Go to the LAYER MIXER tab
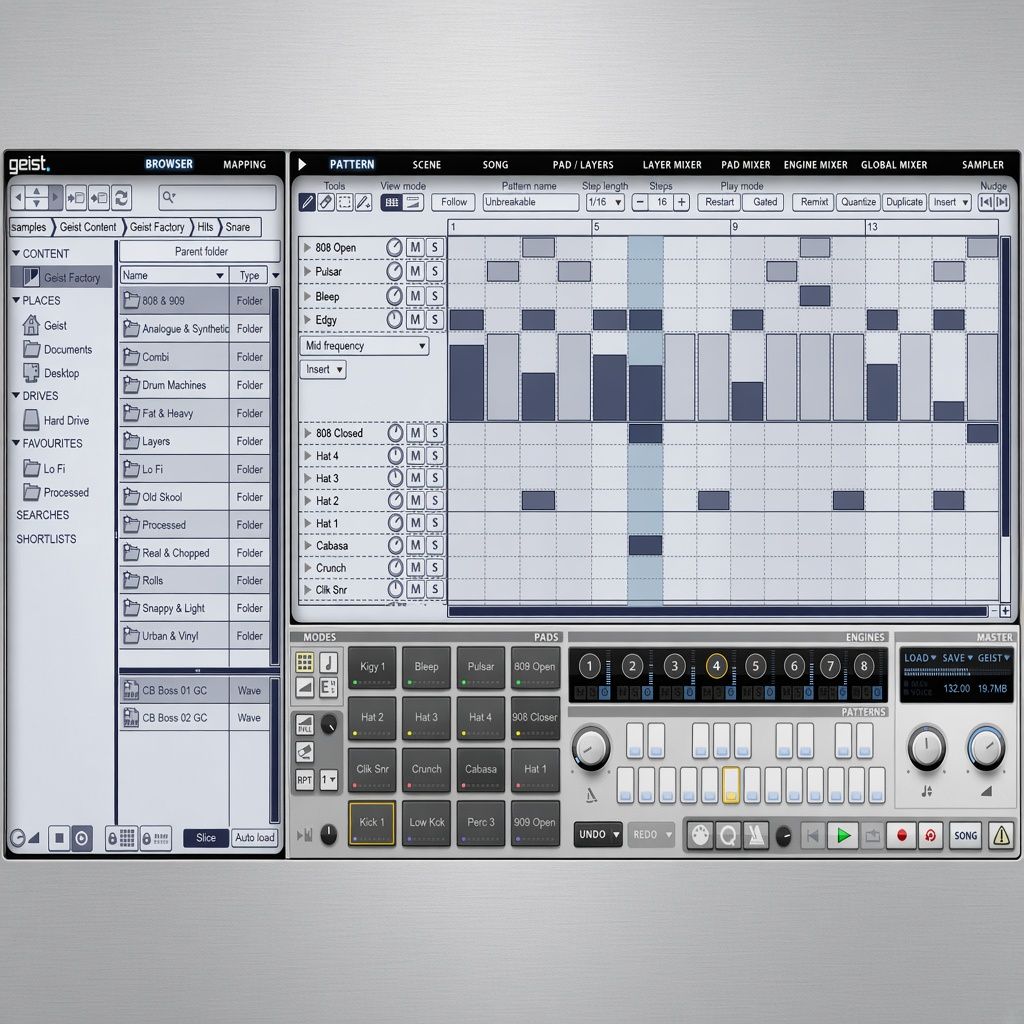Screen dimensions: 1024x1024 672,165
